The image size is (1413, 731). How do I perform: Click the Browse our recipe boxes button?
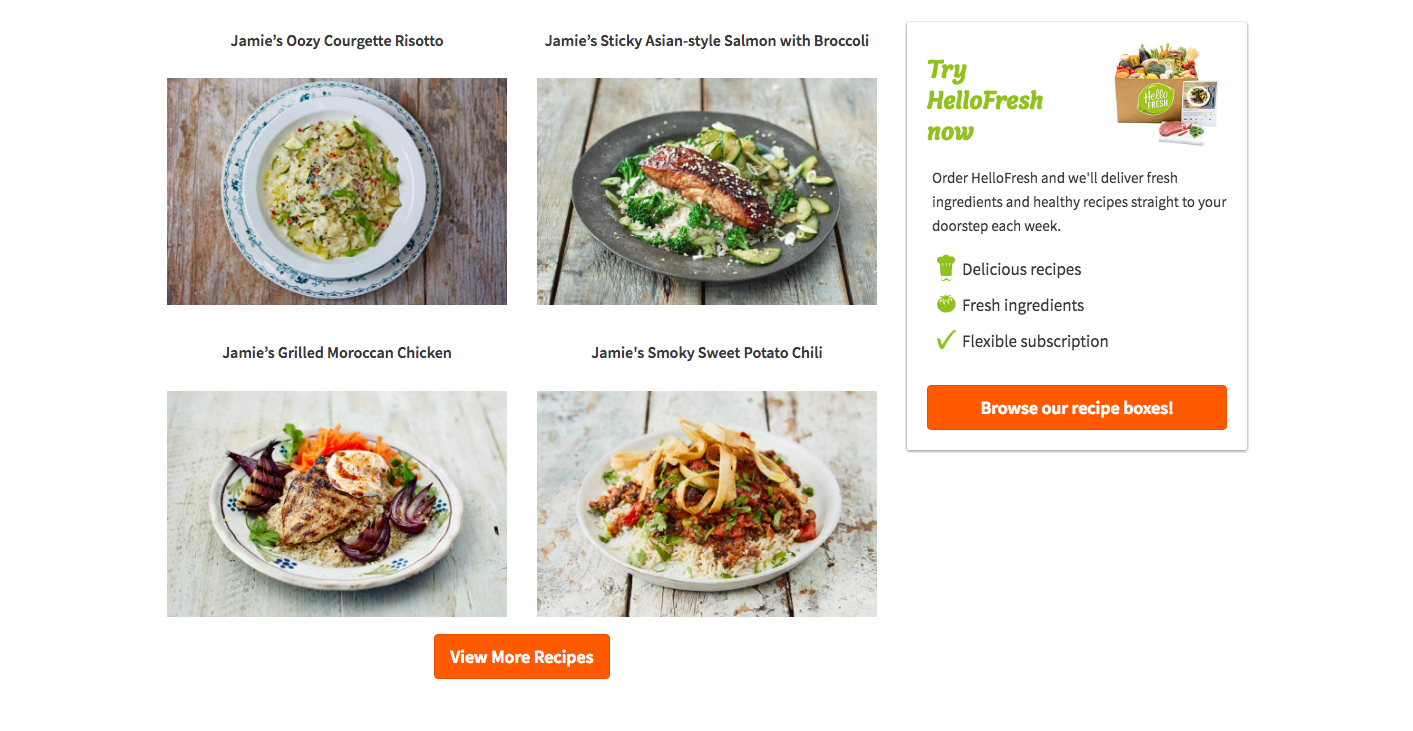[1076, 407]
